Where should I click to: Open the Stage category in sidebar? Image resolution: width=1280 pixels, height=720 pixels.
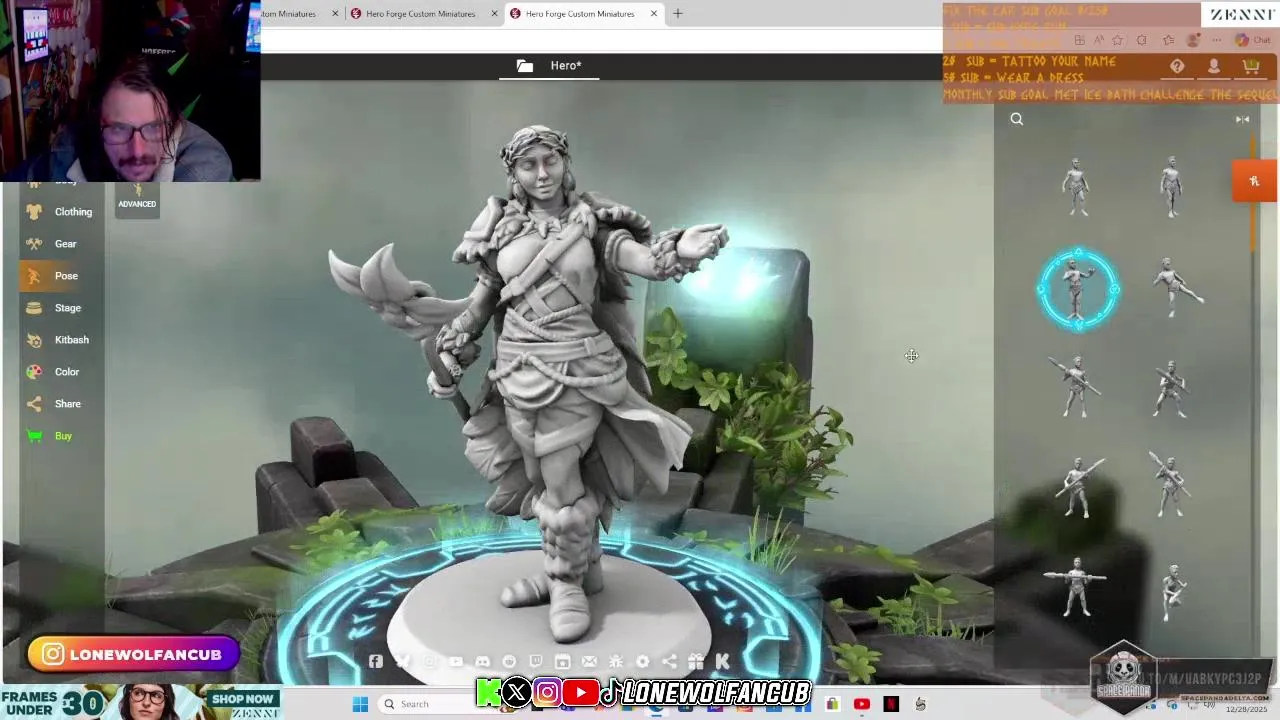point(60,308)
